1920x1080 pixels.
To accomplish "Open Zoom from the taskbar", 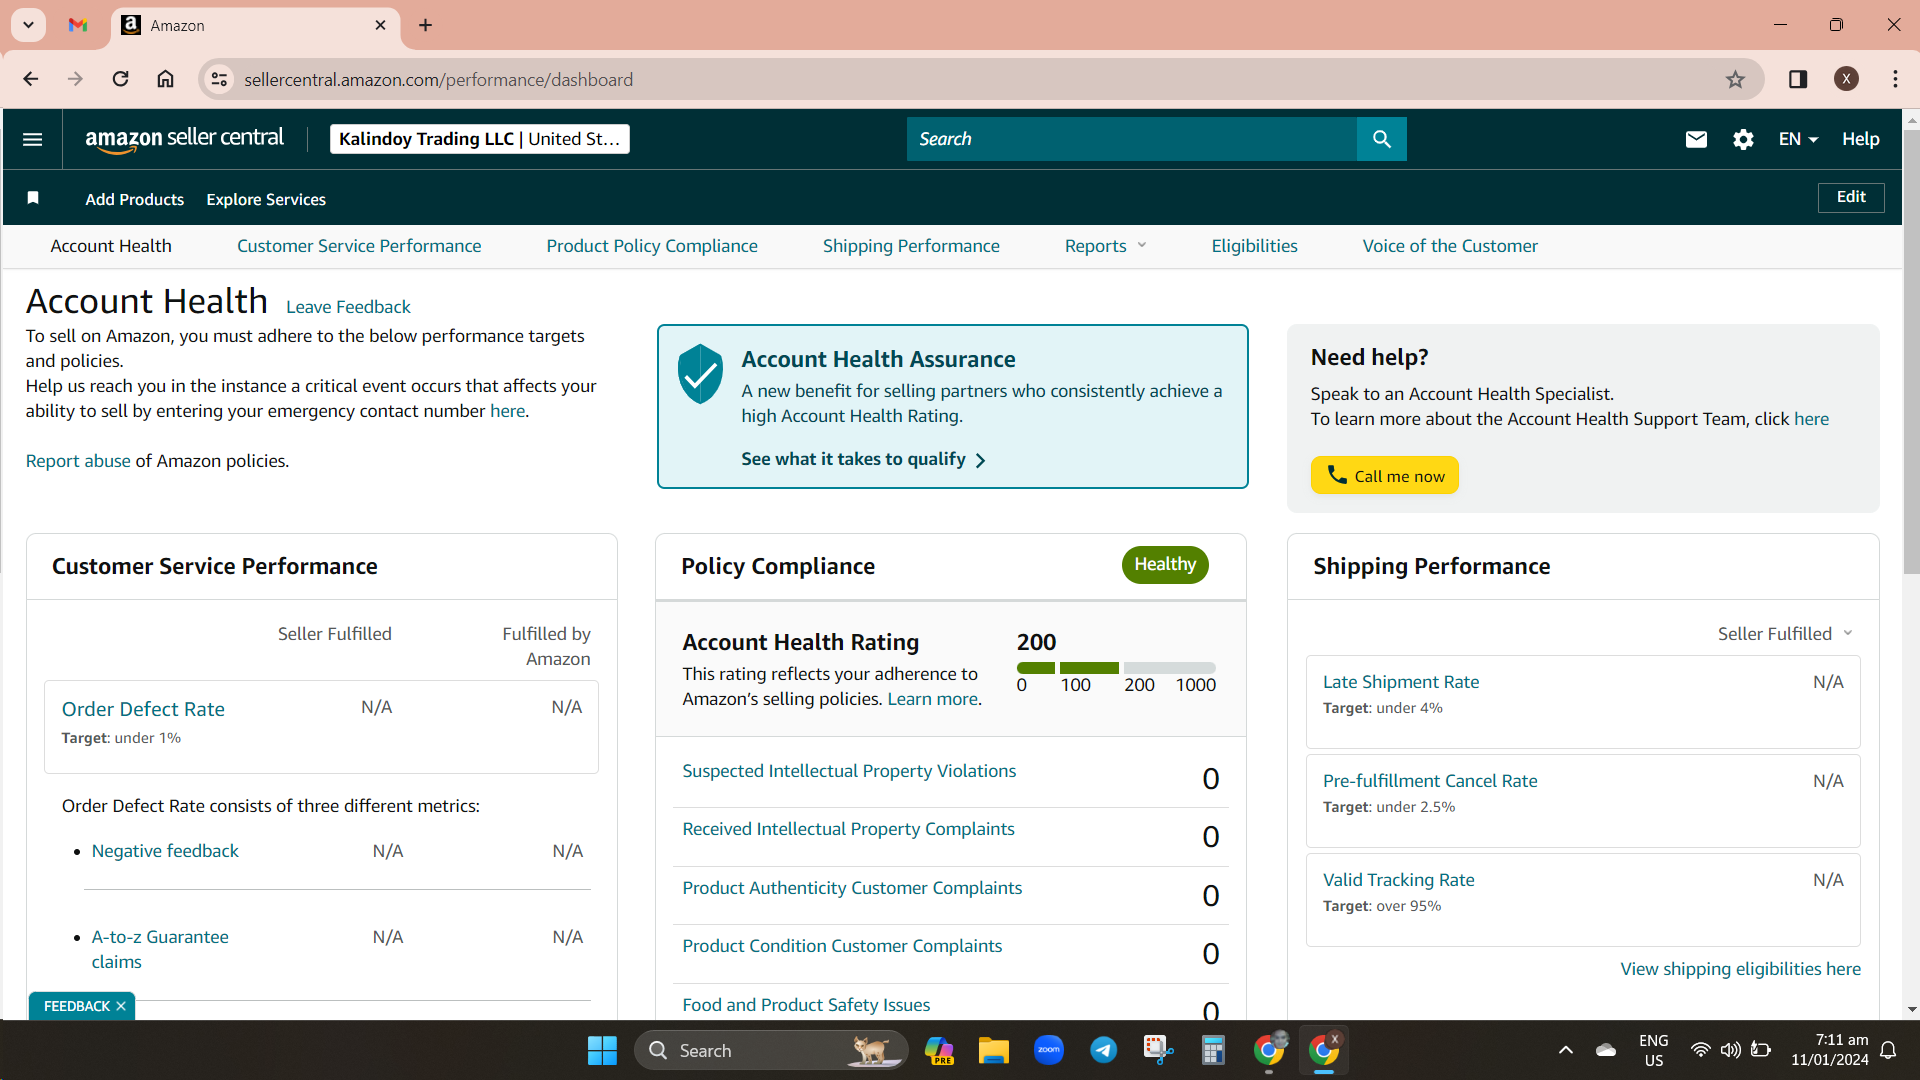I will (1048, 1050).
